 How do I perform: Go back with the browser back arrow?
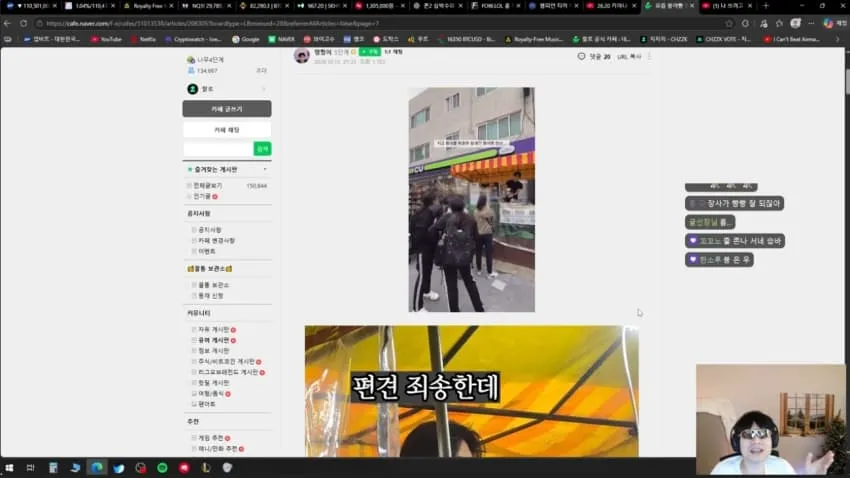7,23
